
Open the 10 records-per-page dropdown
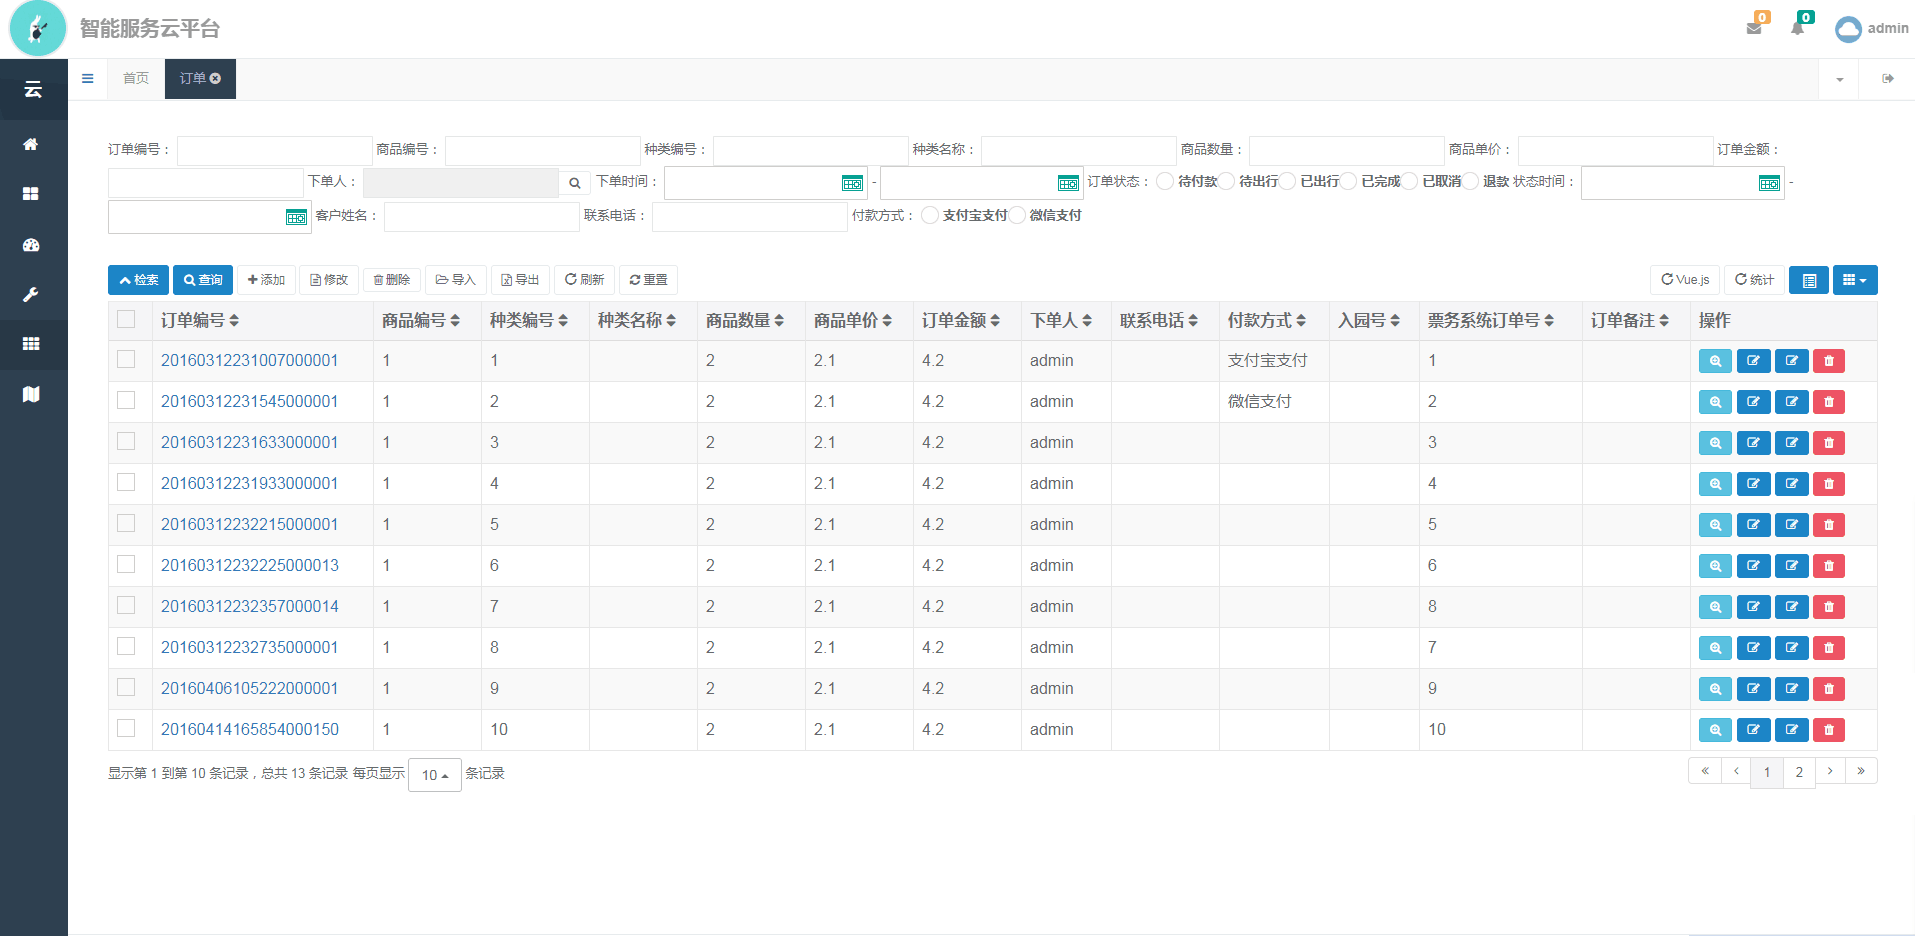(x=435, y=775)
